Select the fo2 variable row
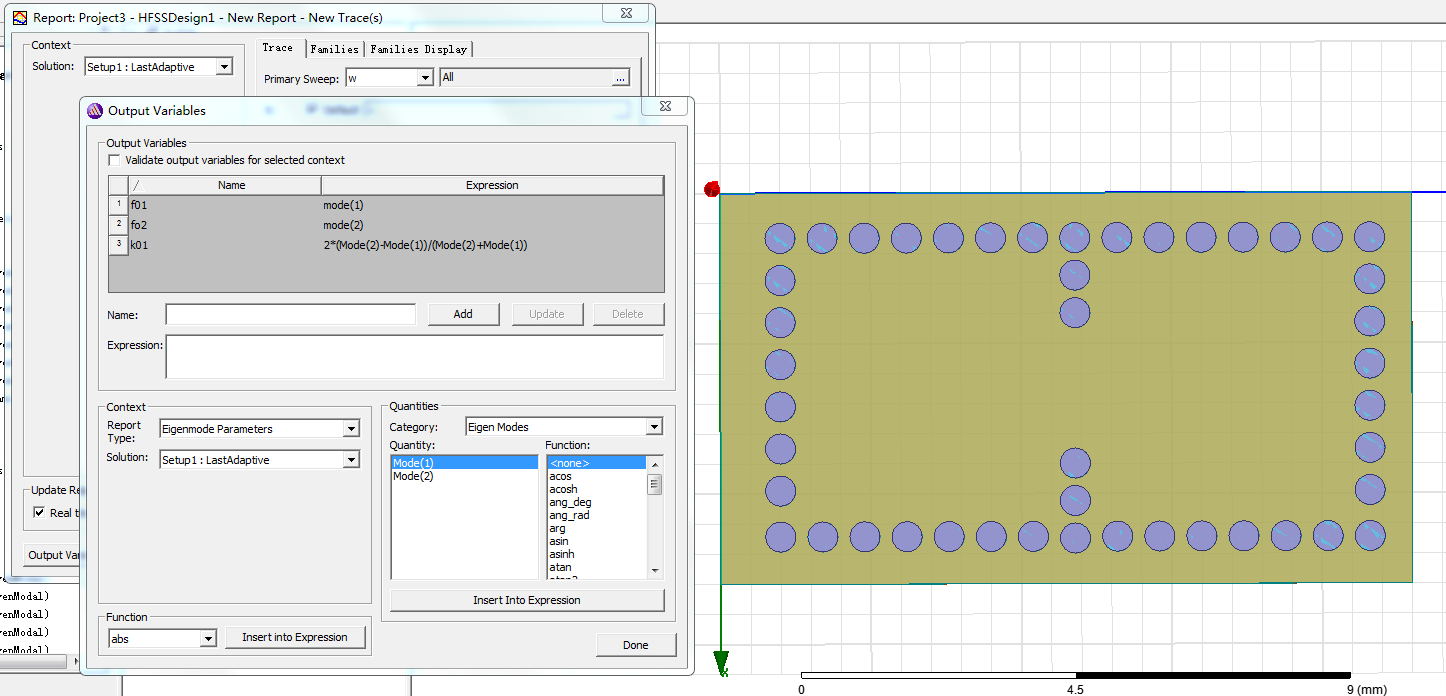 (x=386, y=225)
